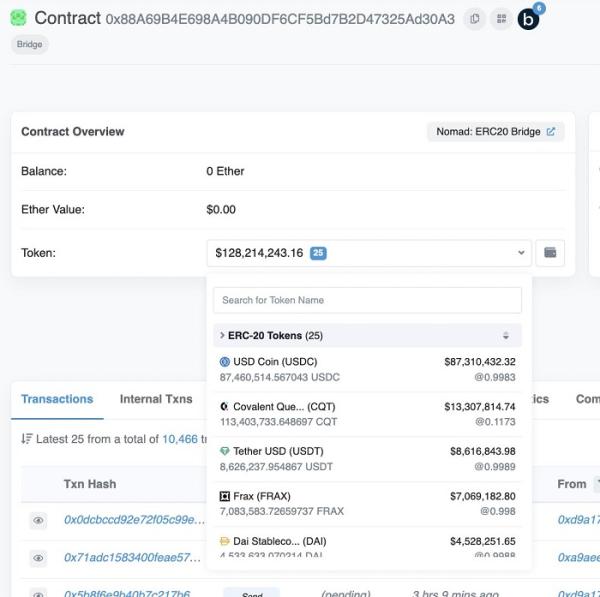Open transaction hash 0x5b8f6e9b40b7c217b6
This screenshot has height=597, width=600.
click(127, 593)
